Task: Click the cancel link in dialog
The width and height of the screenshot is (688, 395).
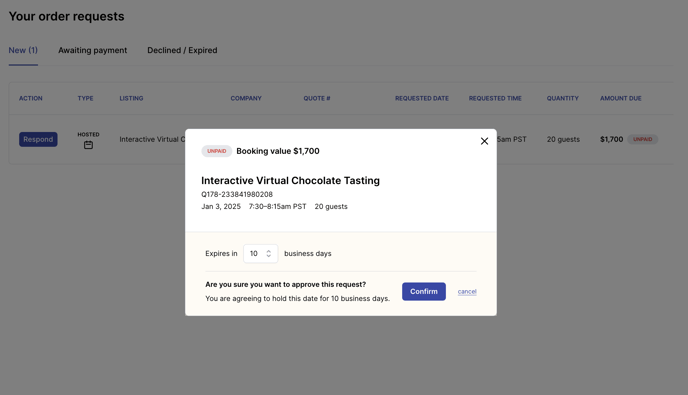Action: [467, 291]
